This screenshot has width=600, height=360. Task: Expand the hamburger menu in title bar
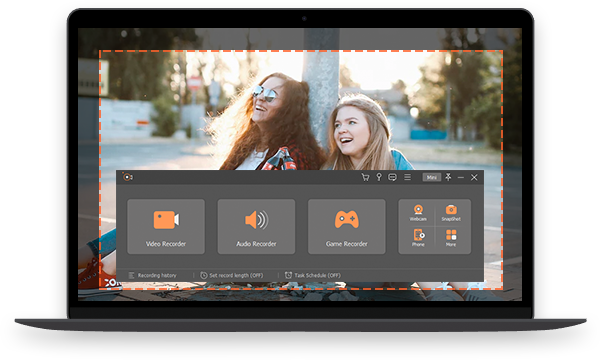pyautogui.click(x=408, y=177)
